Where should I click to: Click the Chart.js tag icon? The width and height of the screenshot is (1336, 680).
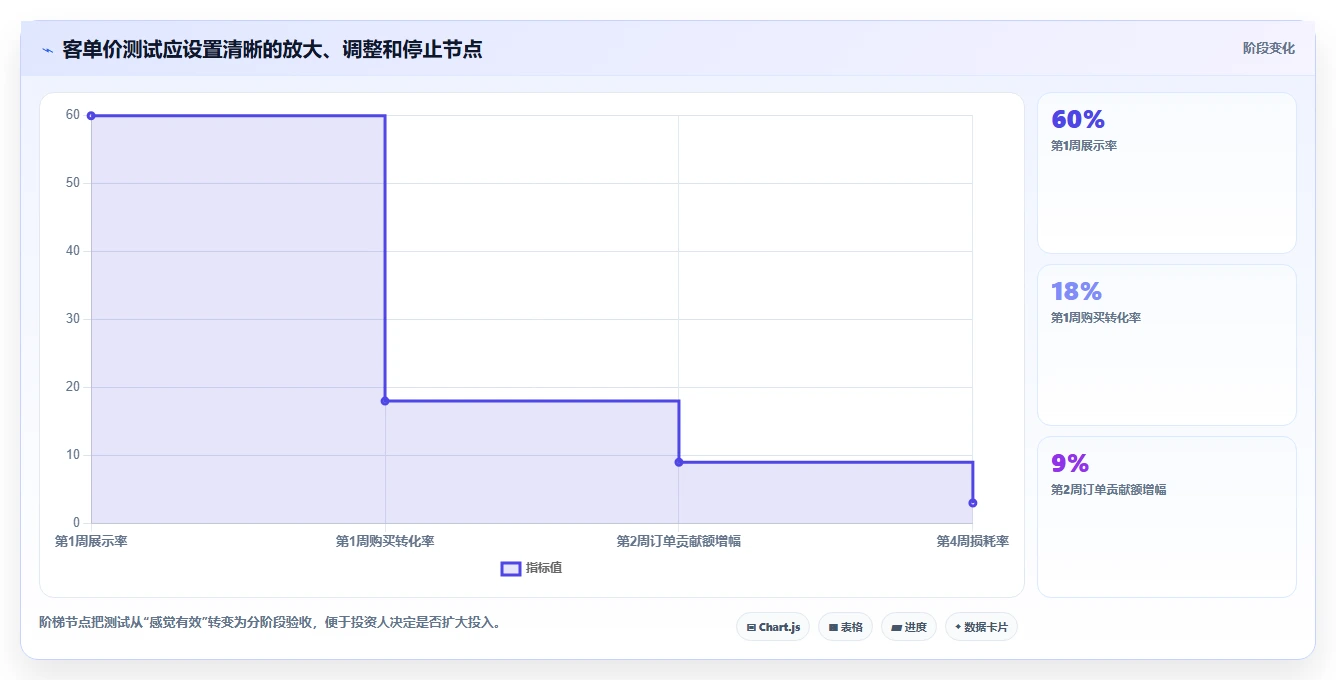[751, 628]
